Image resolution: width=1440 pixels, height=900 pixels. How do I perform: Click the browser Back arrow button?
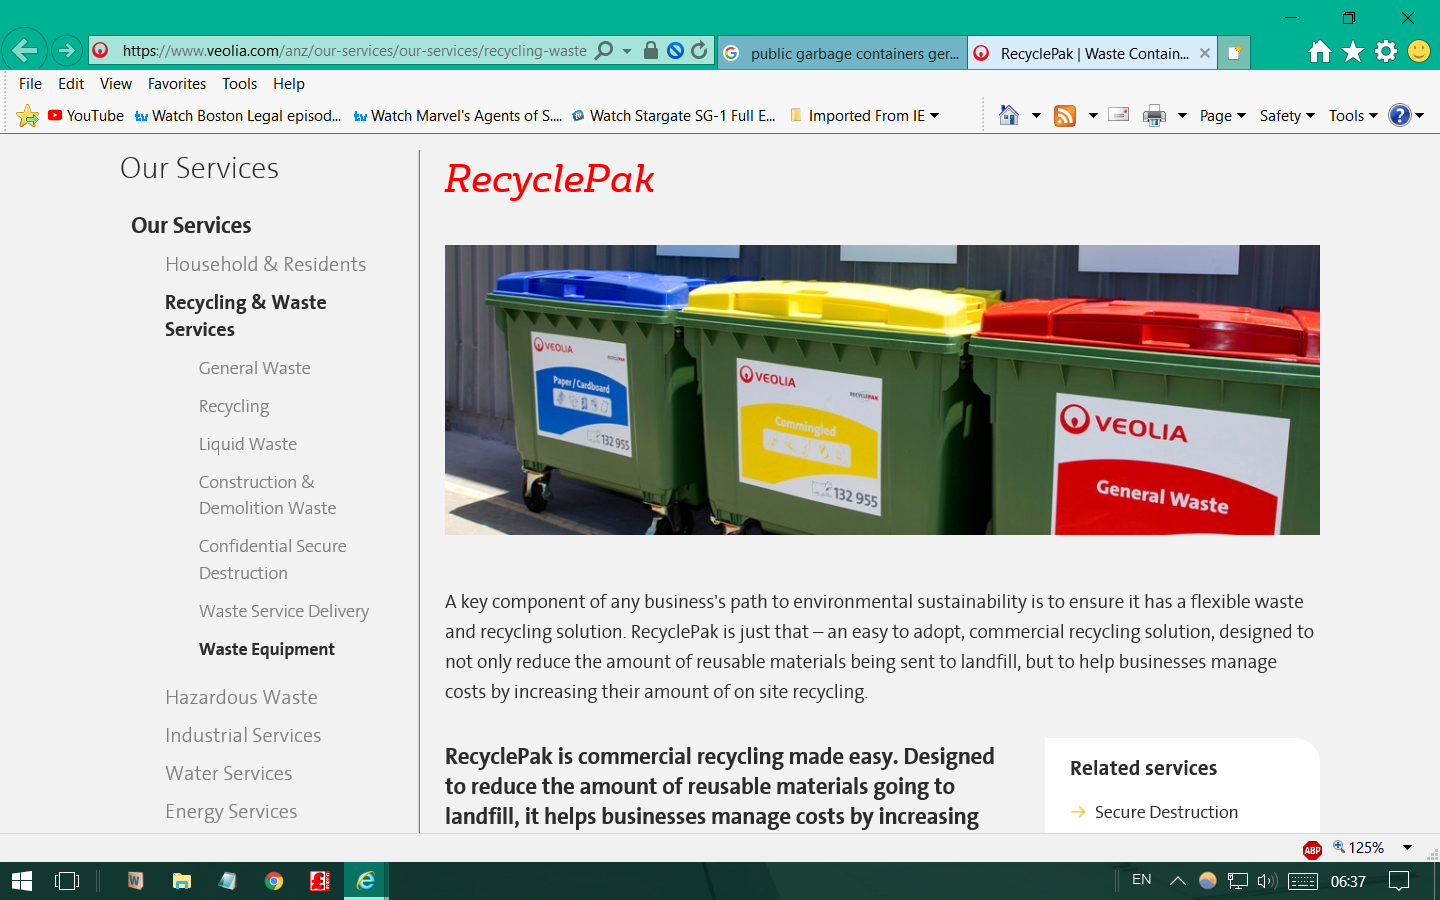(25, 50)
